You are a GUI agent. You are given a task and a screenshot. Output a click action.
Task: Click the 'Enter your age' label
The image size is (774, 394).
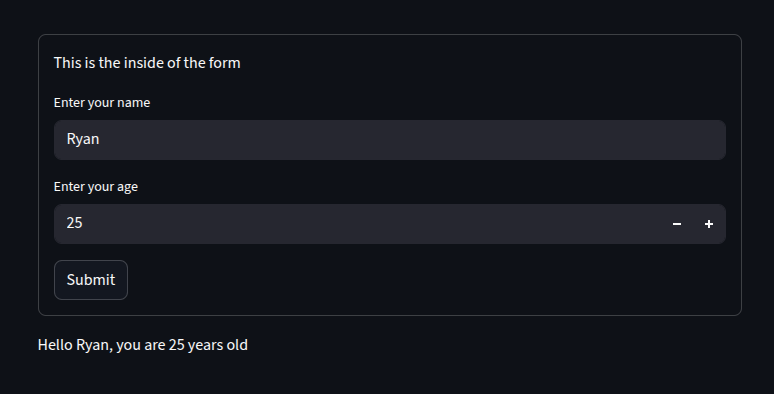[x=96, y=187]
